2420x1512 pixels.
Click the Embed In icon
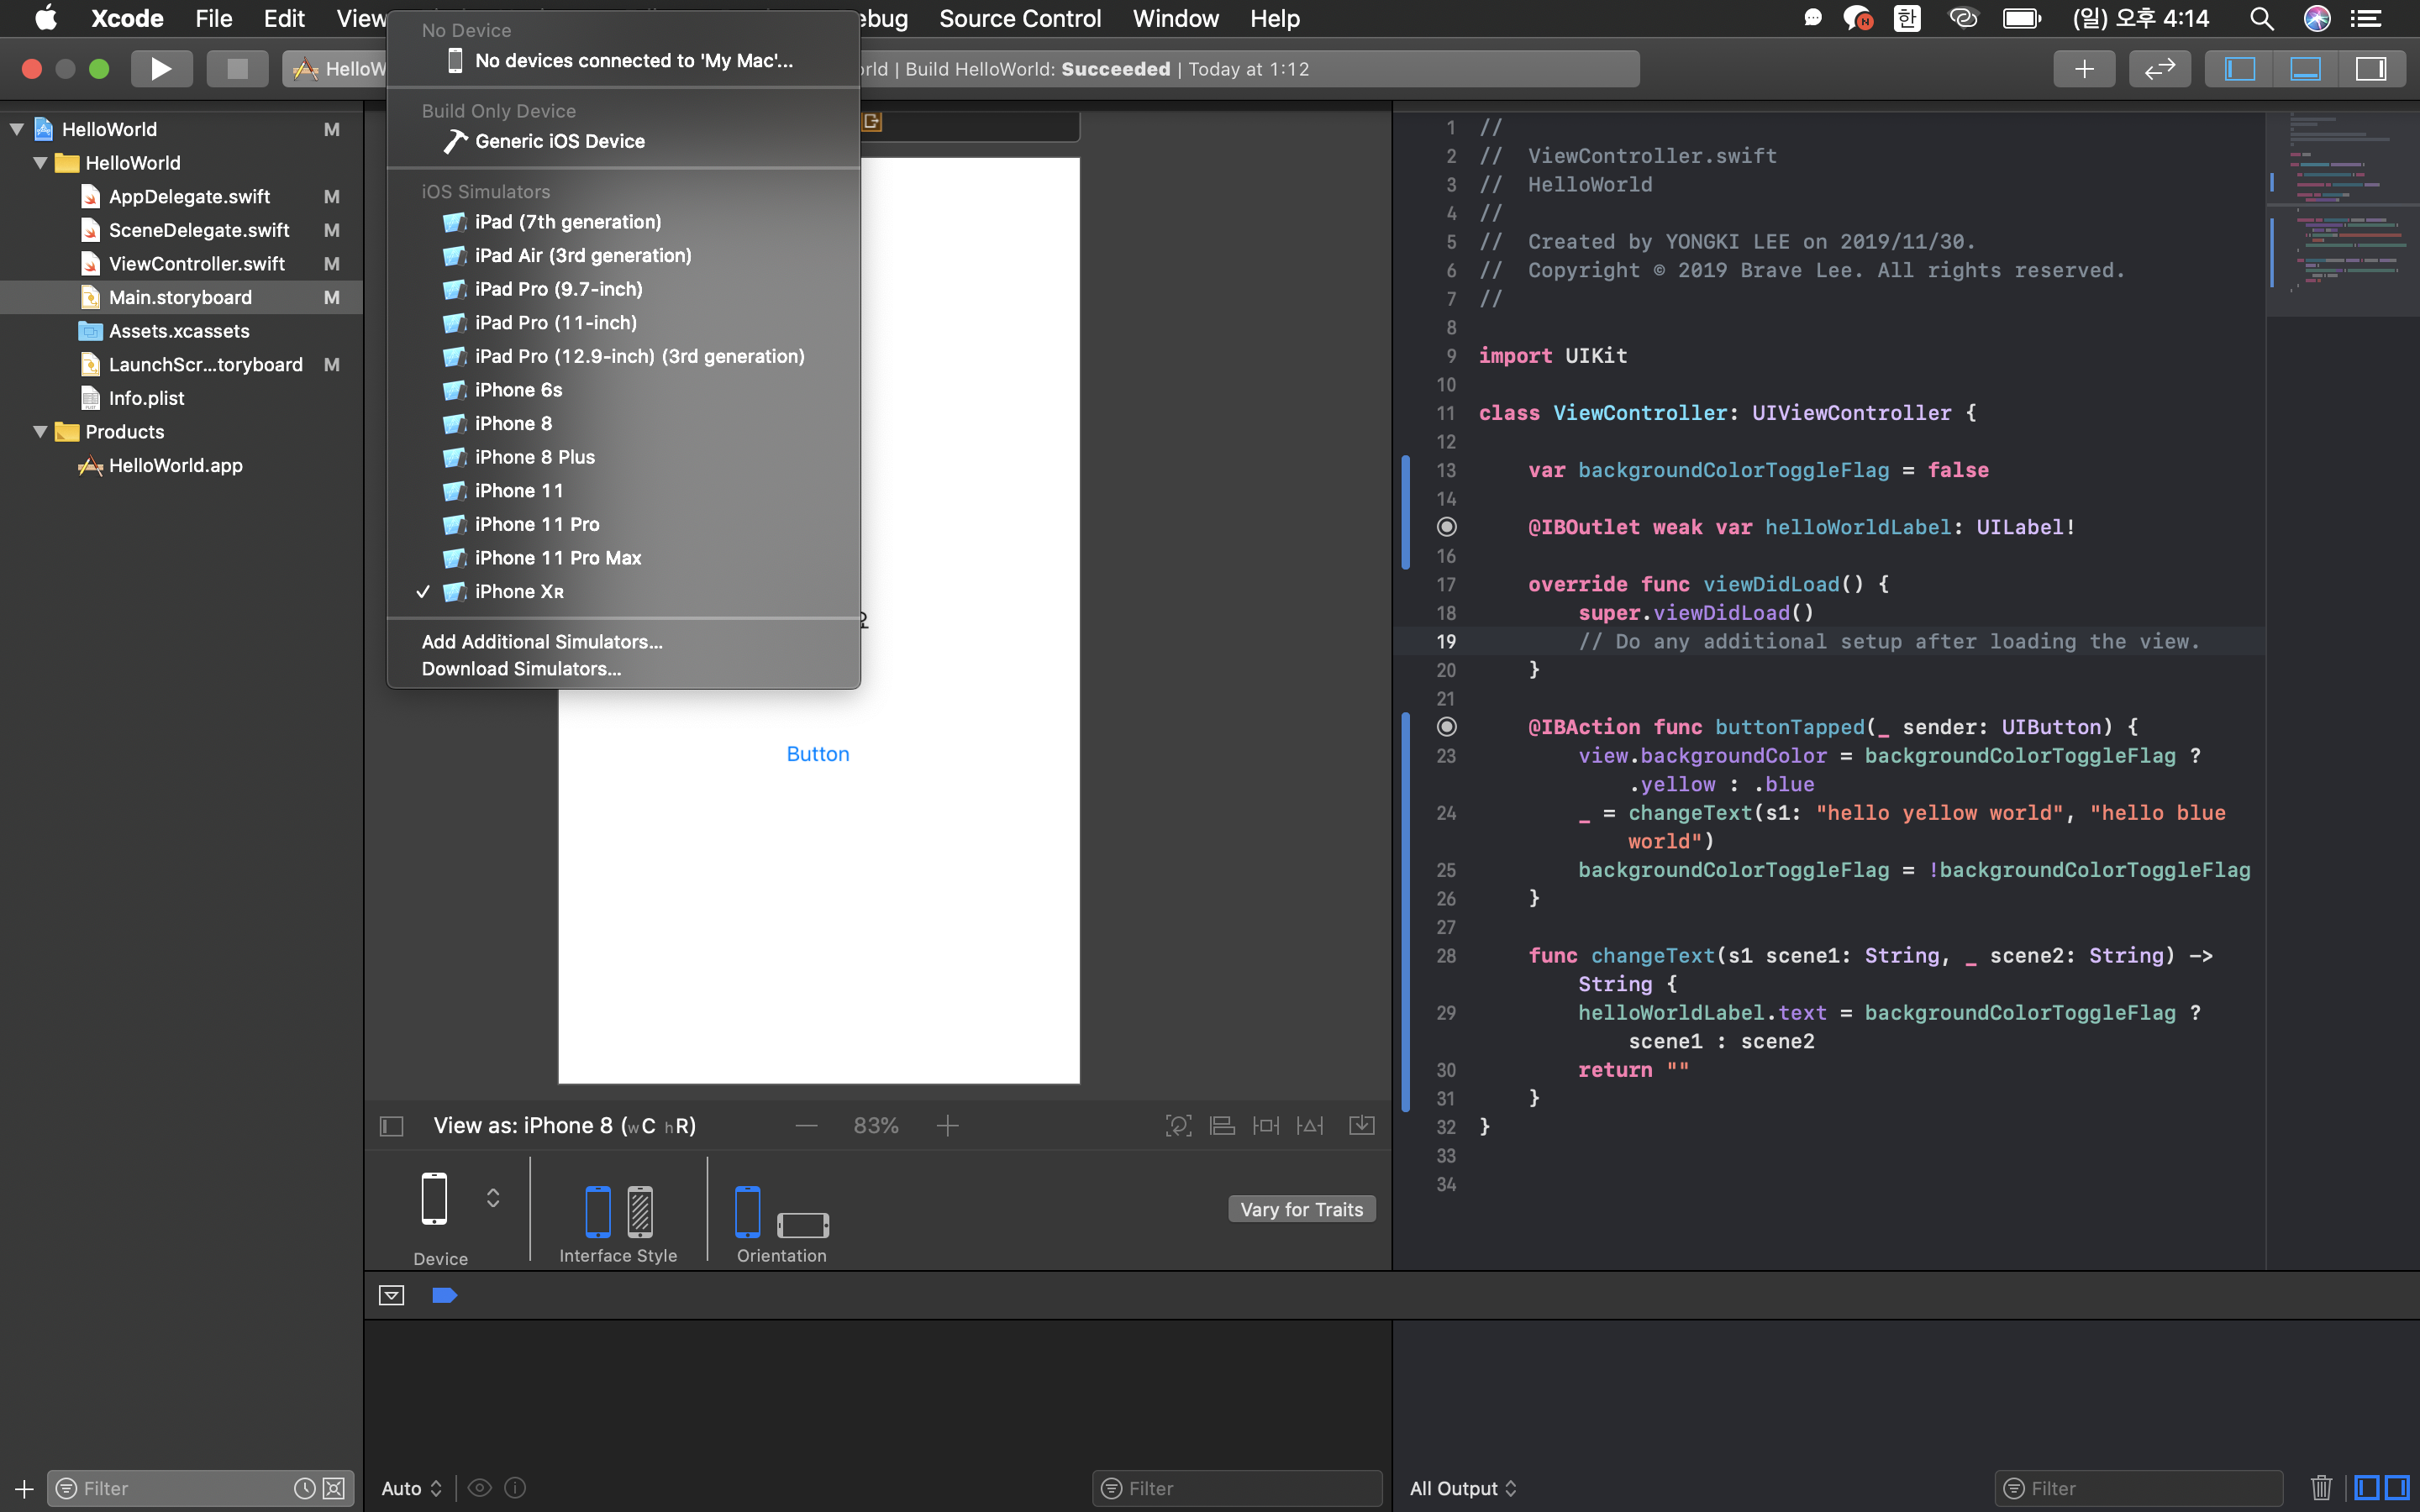[x=1362, y=1126]
